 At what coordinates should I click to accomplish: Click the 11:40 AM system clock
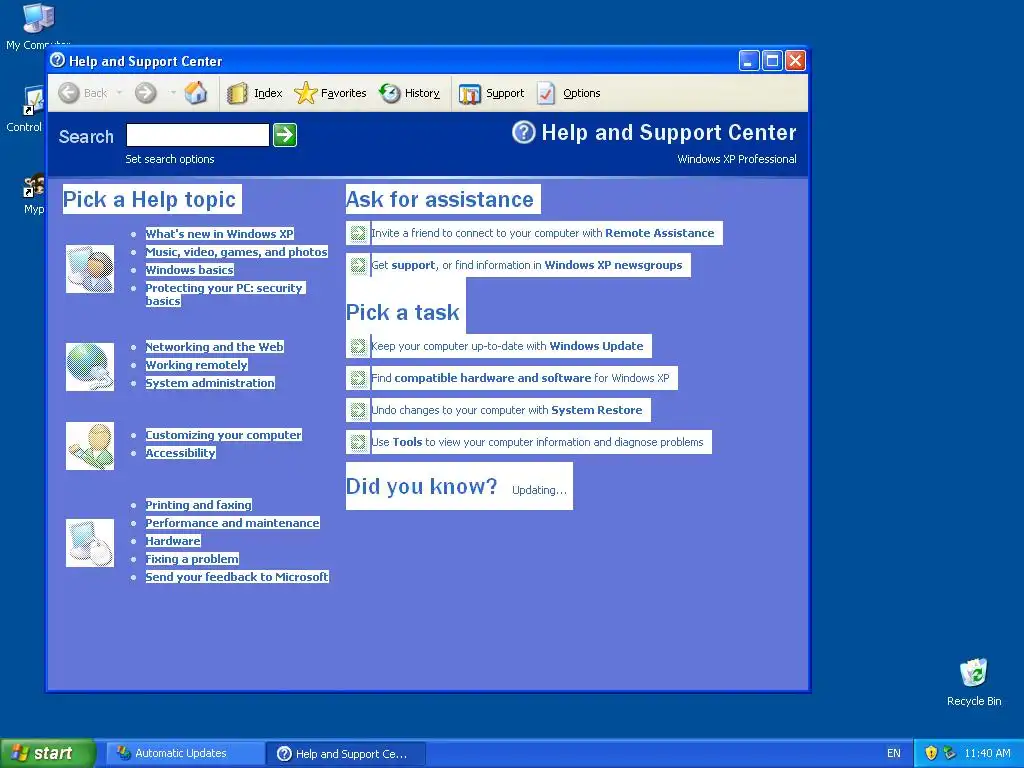coord(987,753)
